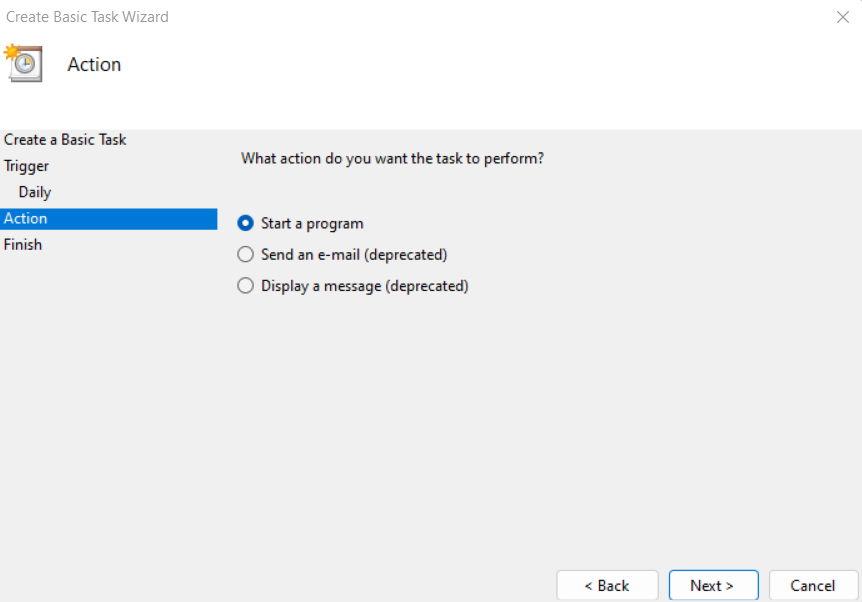This screenshot has height=602, width=862.
Task: Proceed with the Next button
Action: pos(712,585)
